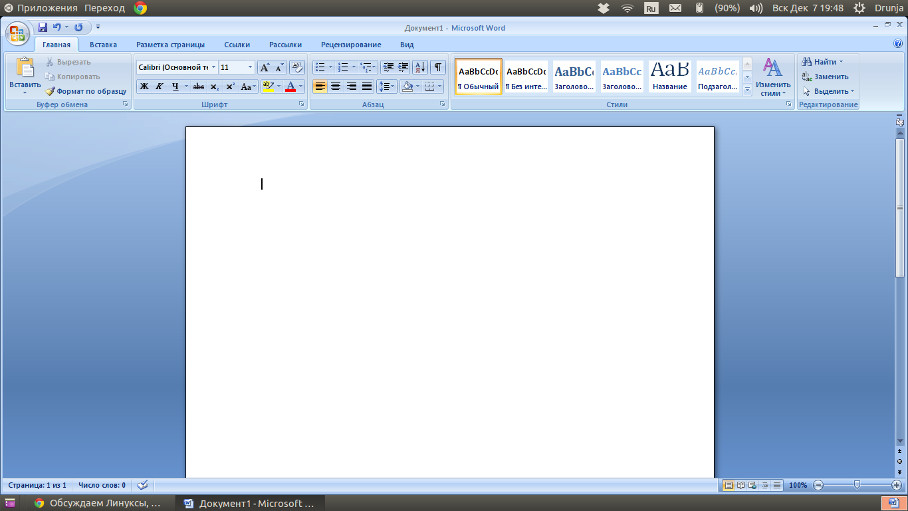Toggle underline Ч formatting

[175, 86]
